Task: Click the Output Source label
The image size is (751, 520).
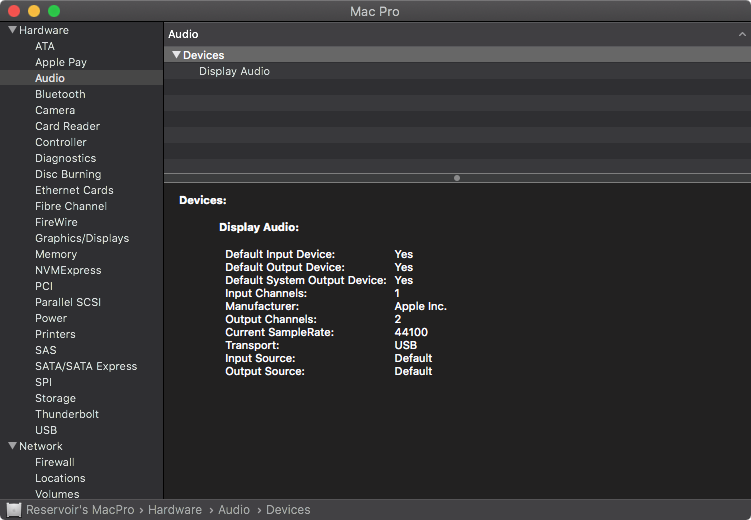Action: pyautogui.click(x=265, y=371)
